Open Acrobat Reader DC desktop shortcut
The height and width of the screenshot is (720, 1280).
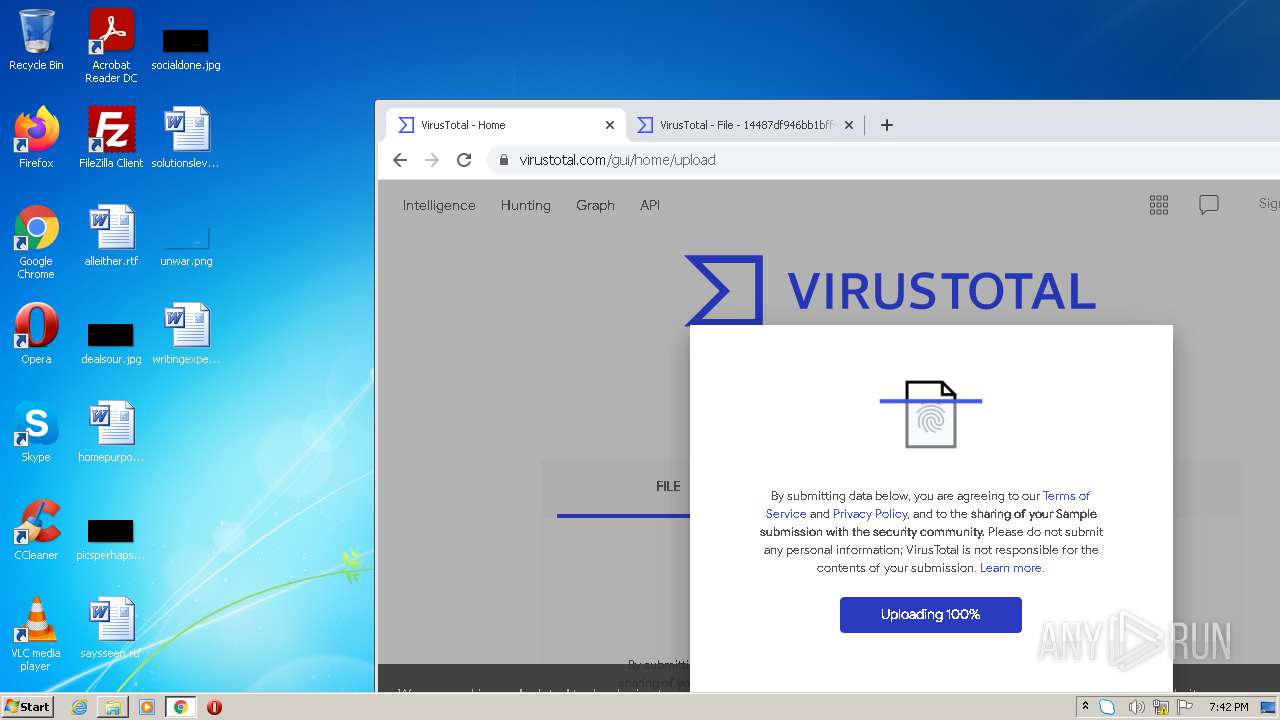(111, 46)
